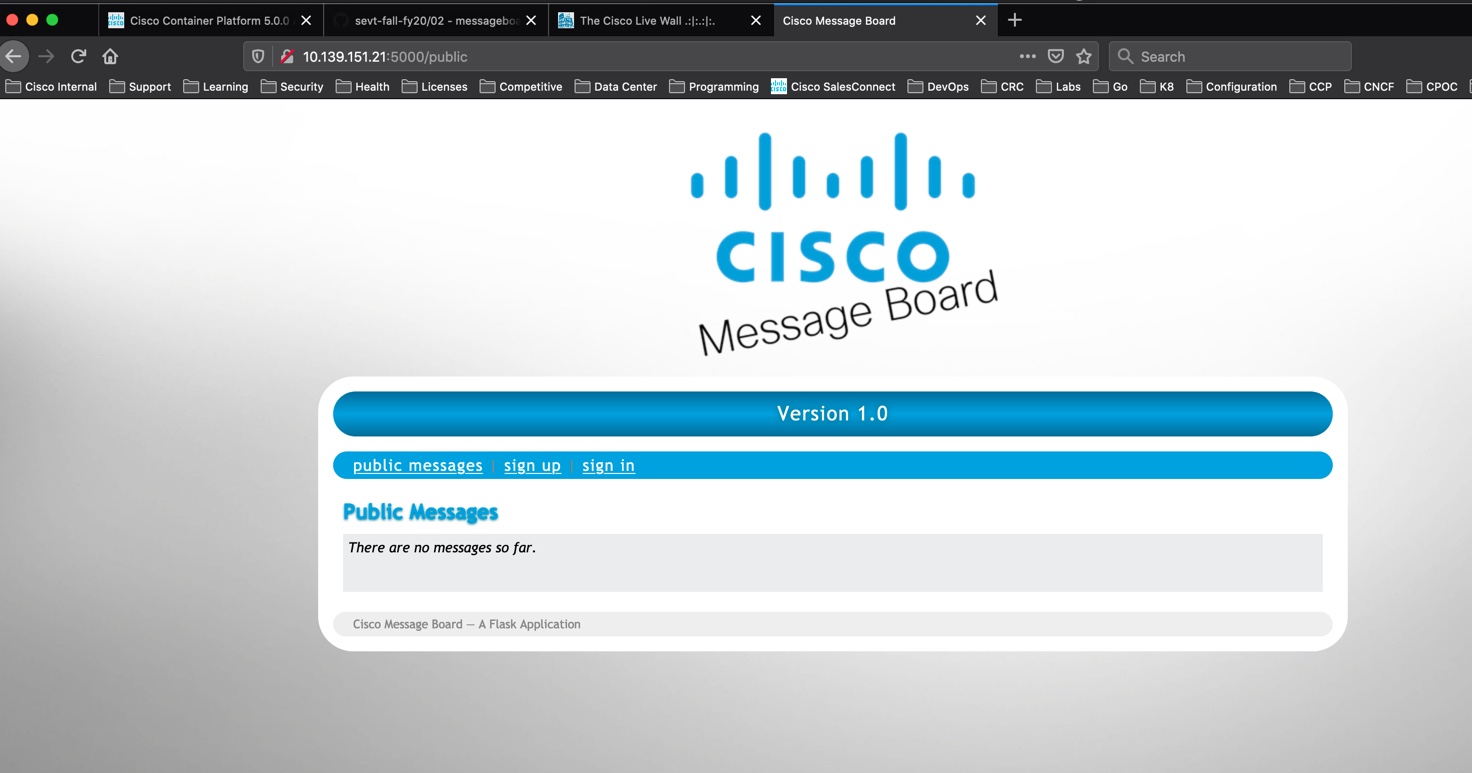This screenshot has height=773, width=1472.
Task: Click the sign in link
Action: (608, 466)
